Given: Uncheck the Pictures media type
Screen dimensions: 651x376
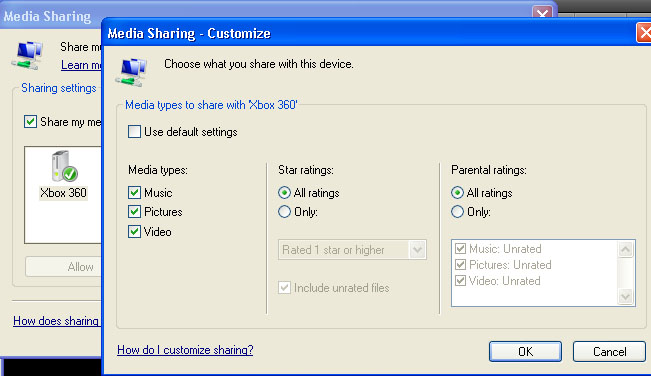Looking at the screenshot, I should click(134, 212).
